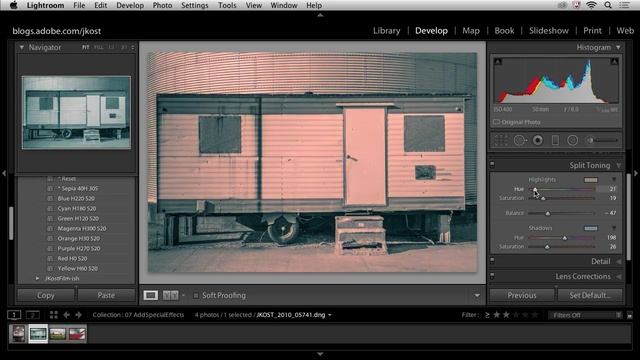Click the Set Default... button

click(x=590, y=295)
